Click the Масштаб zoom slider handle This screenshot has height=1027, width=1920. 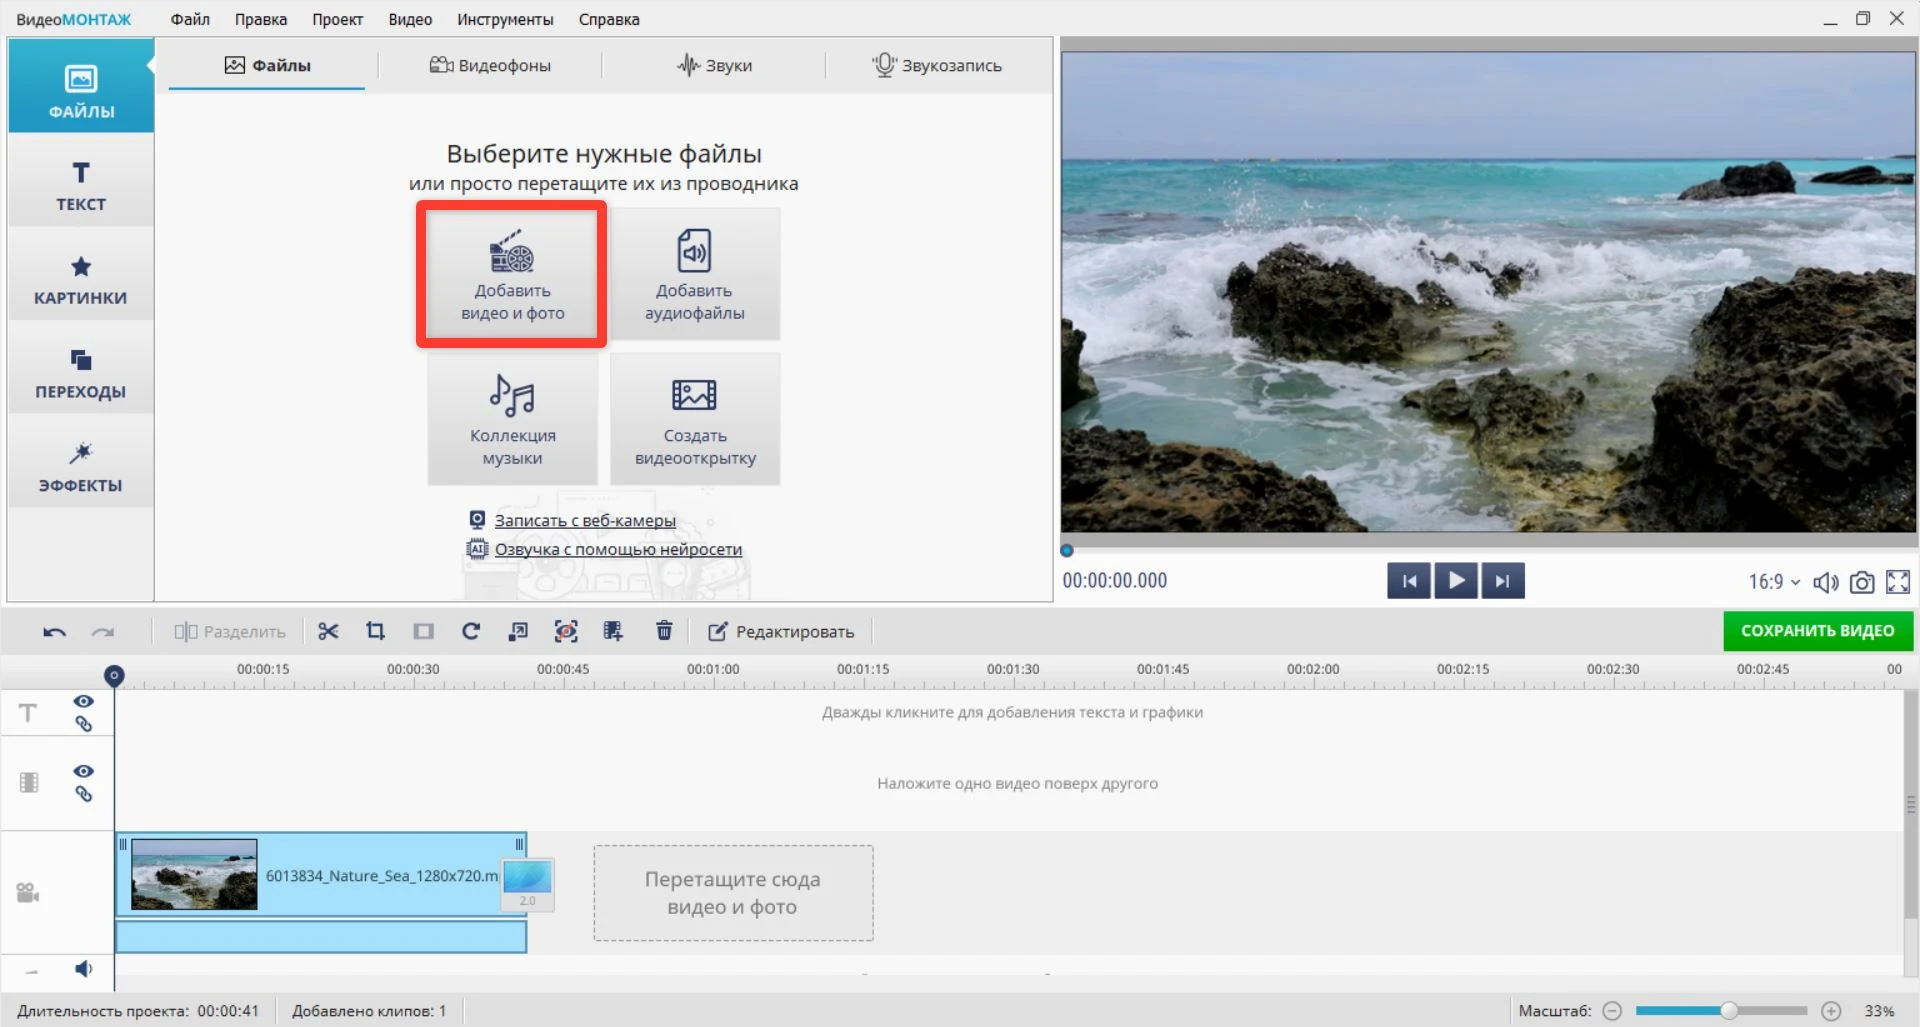[1728, 1011]
